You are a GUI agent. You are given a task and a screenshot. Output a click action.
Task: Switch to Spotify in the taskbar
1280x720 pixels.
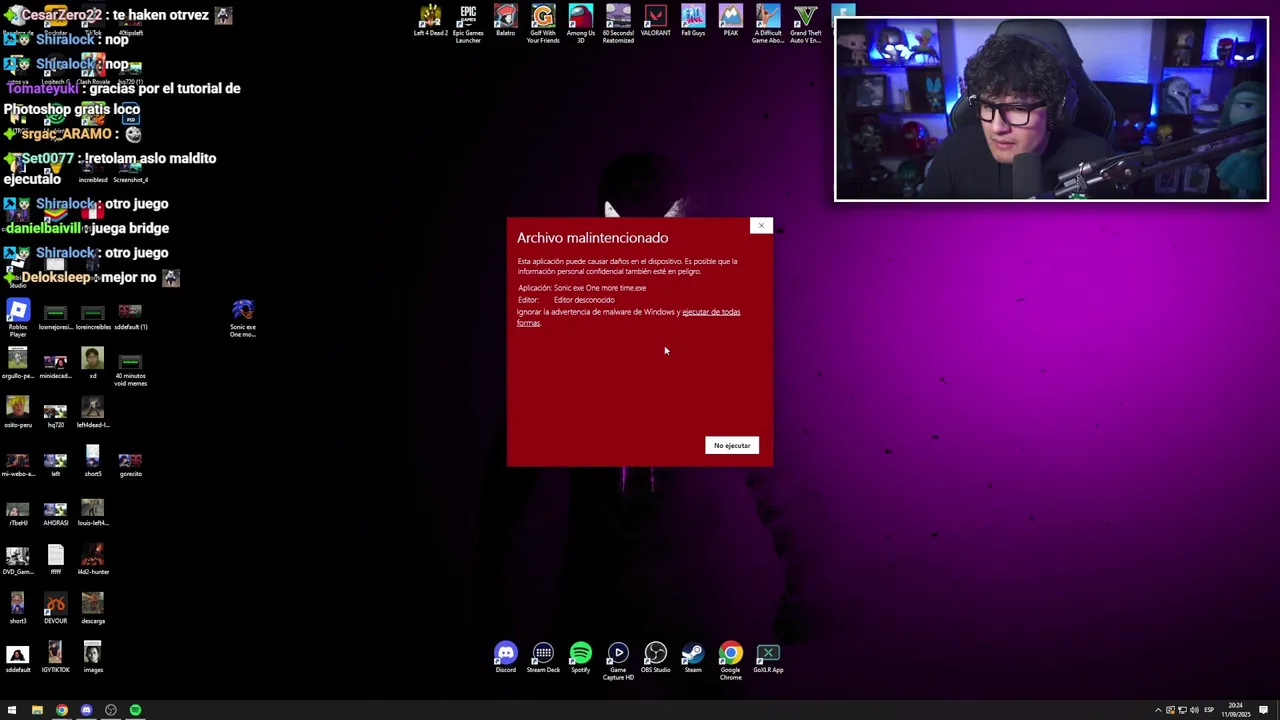click(135, 710)
